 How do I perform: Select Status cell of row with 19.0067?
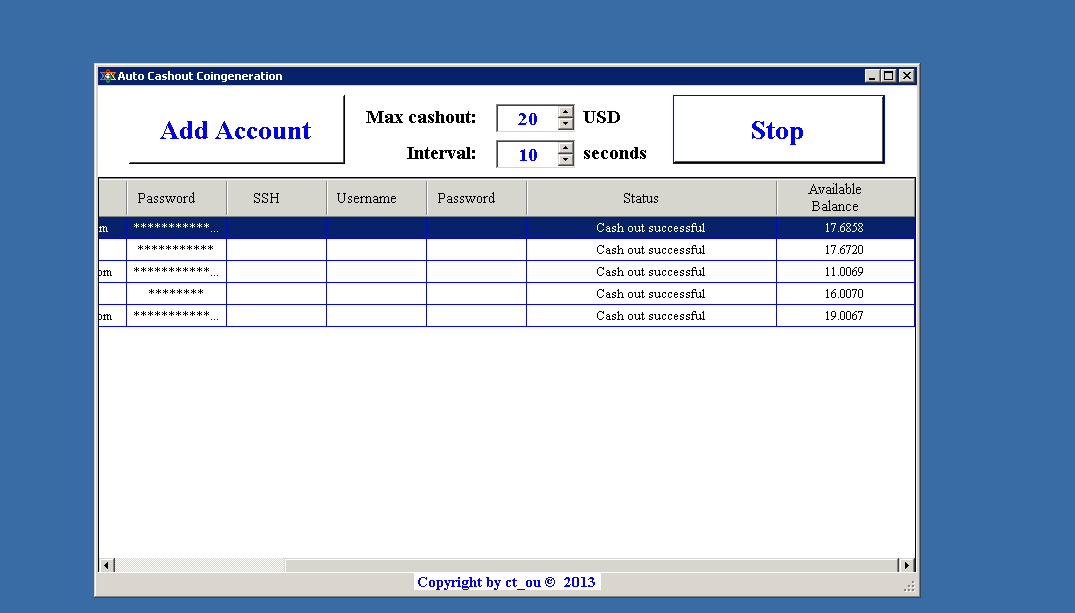[651, 315]
